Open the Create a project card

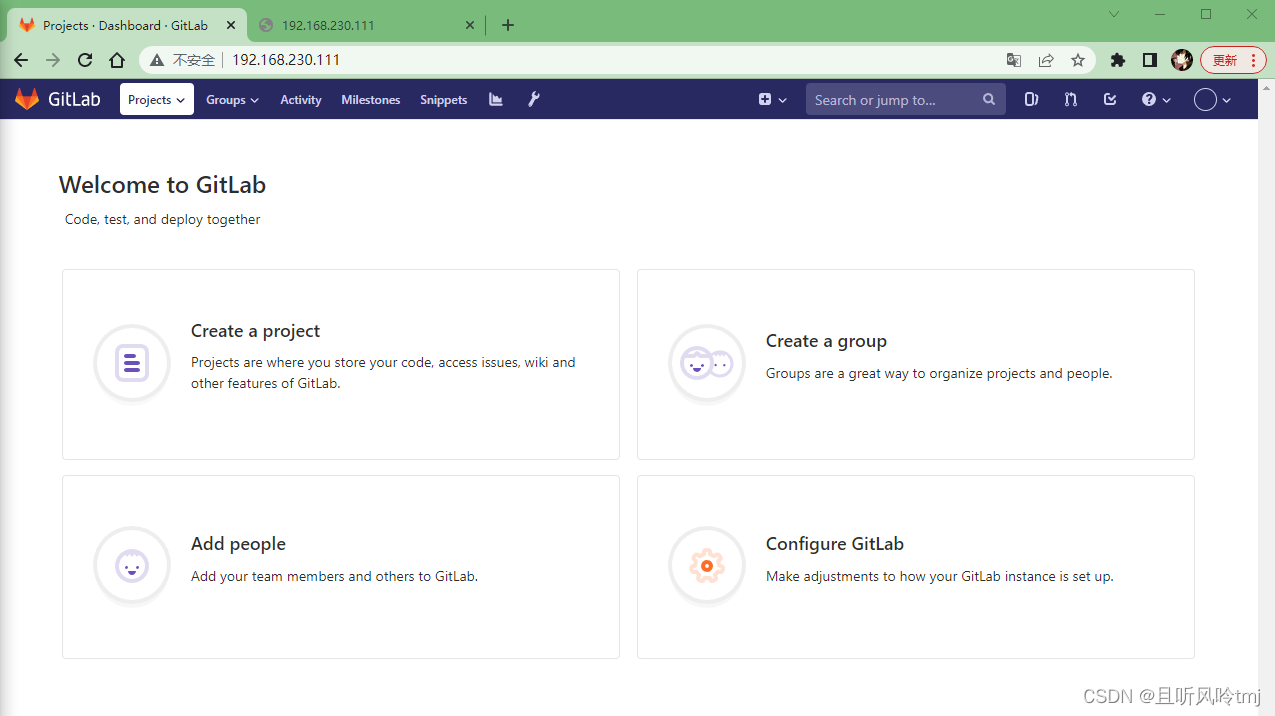(341, 364)
